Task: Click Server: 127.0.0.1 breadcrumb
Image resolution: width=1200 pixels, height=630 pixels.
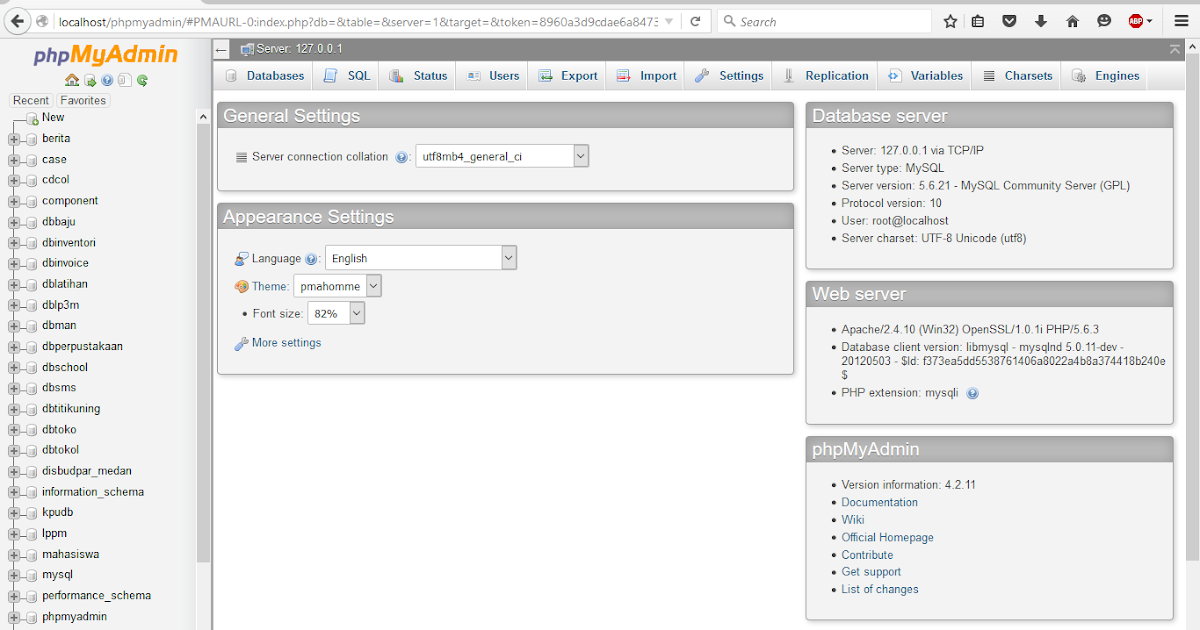Action: (299, 49)
